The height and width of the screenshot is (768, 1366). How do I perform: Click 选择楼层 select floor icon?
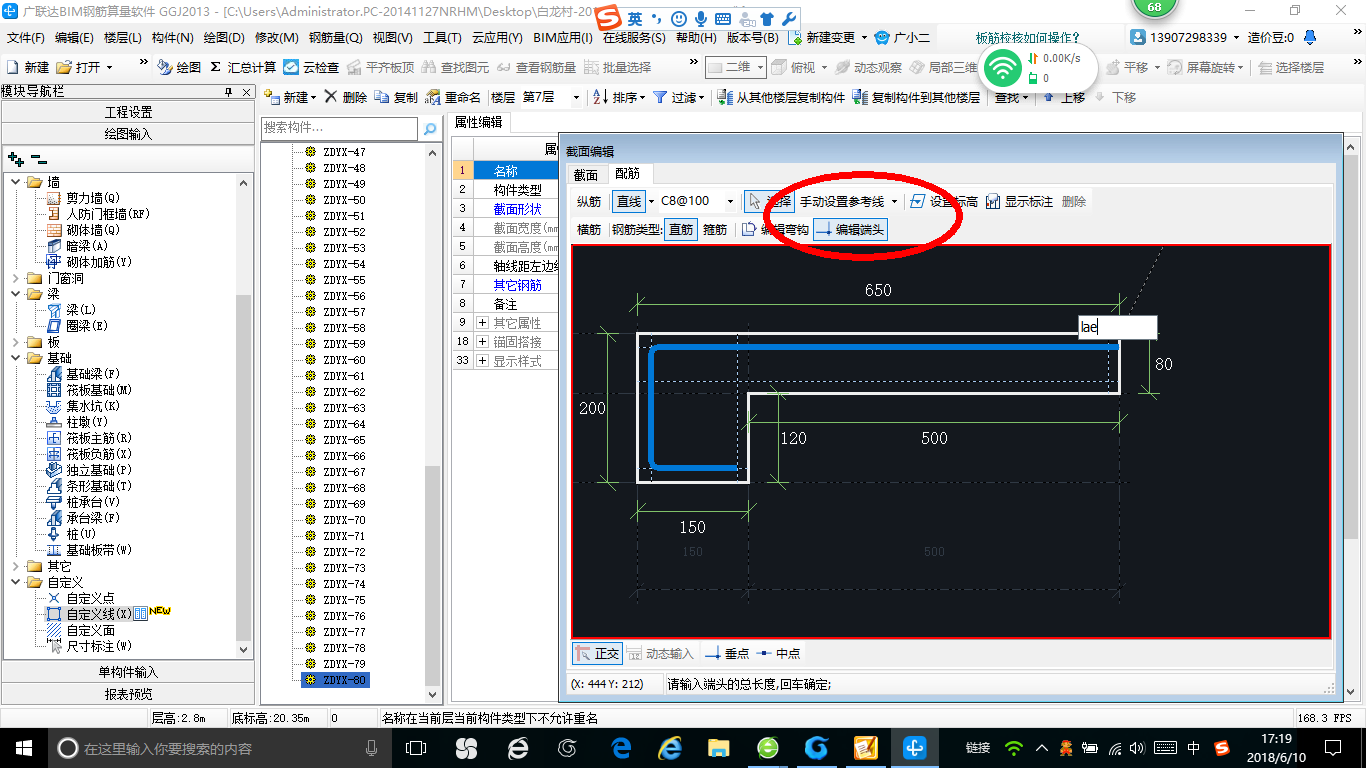1266,68
